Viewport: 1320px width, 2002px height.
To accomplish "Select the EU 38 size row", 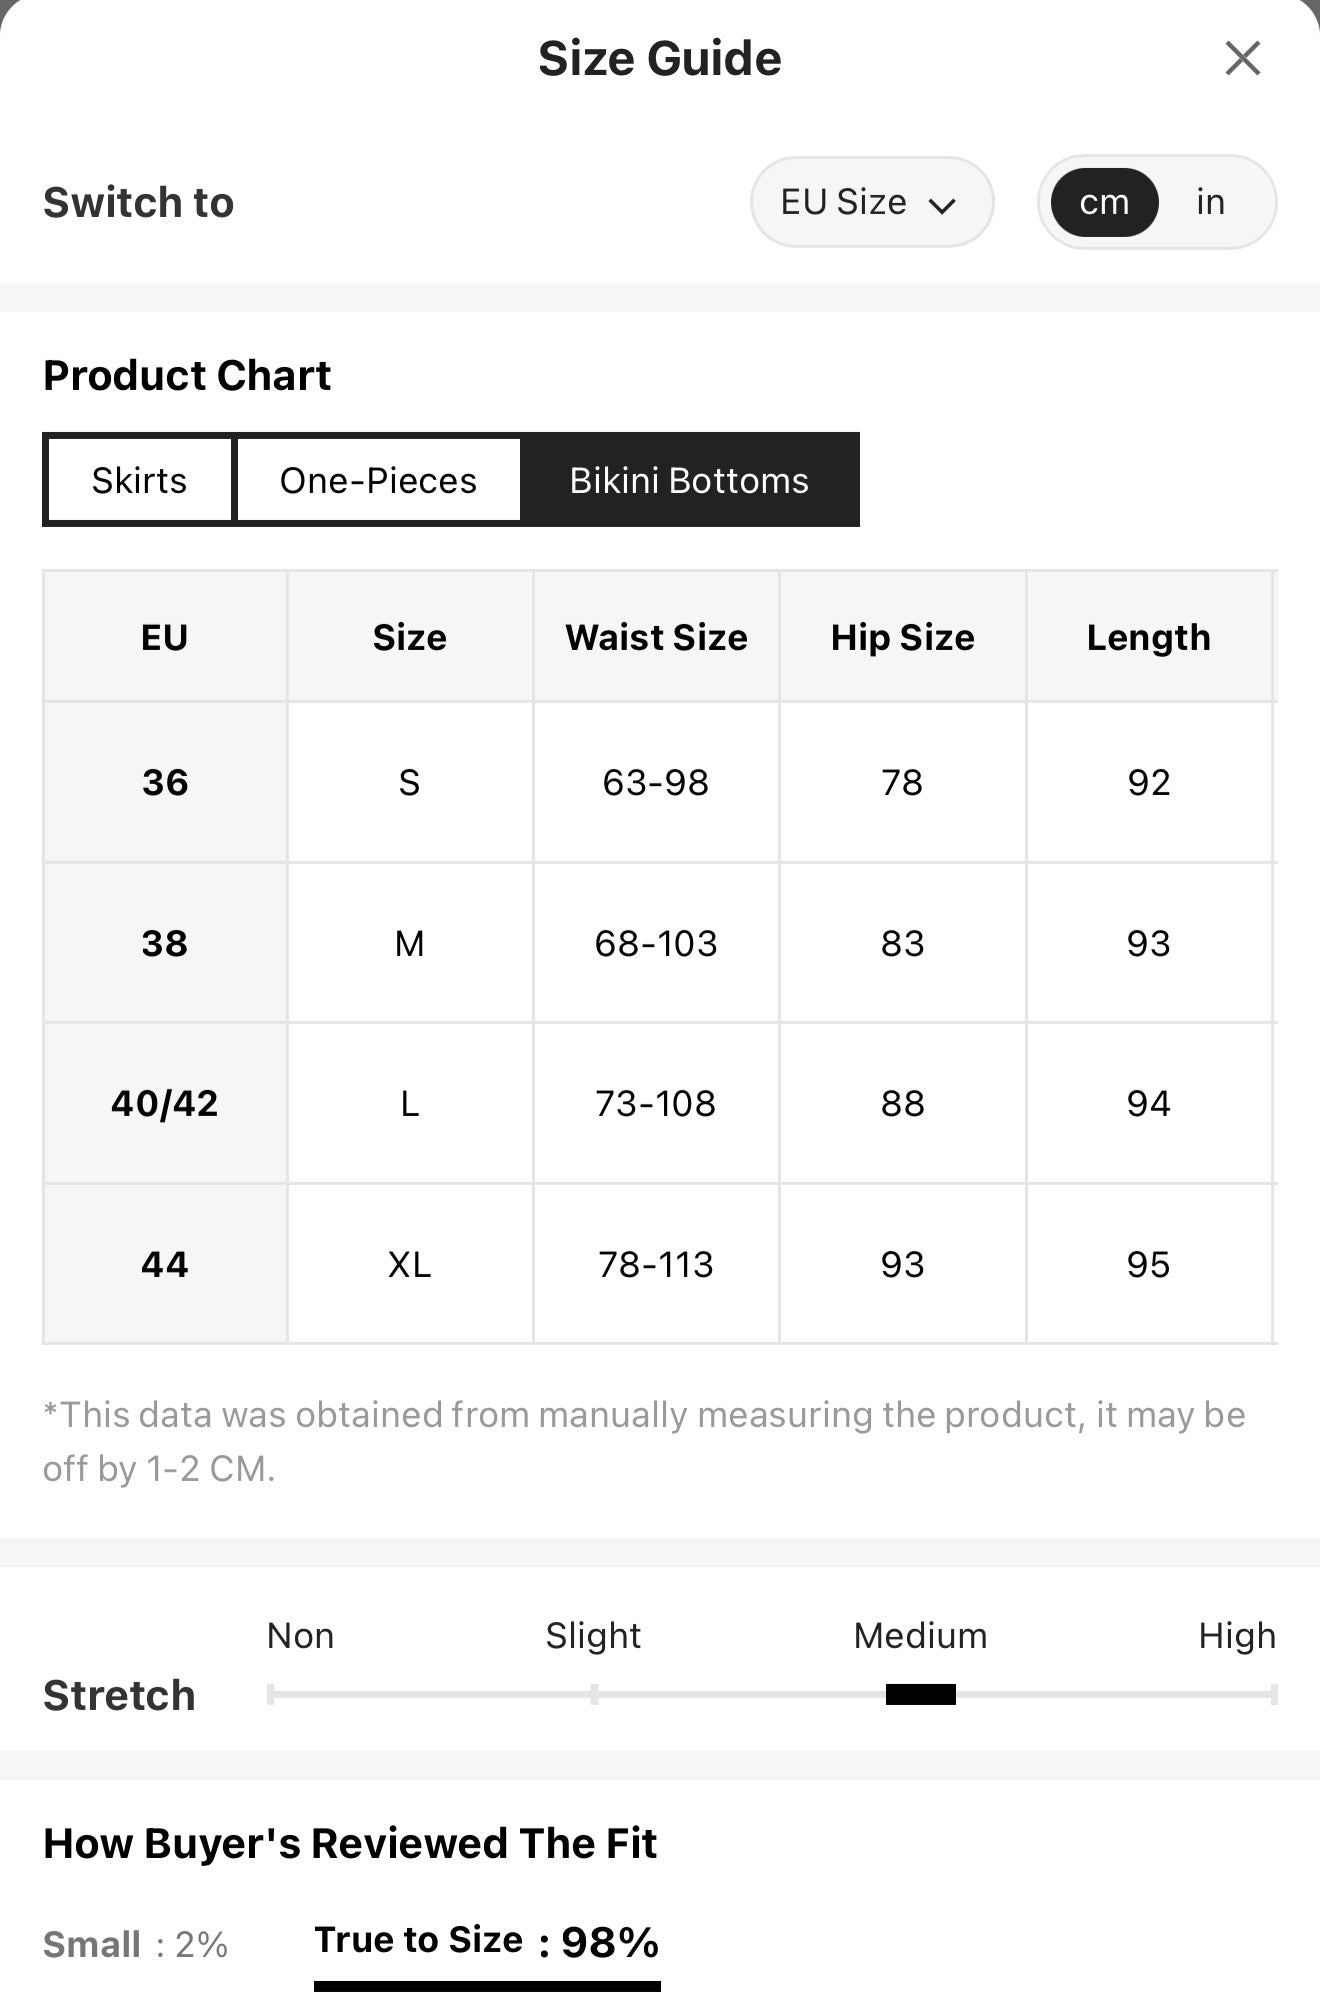I will coord(660,943).
